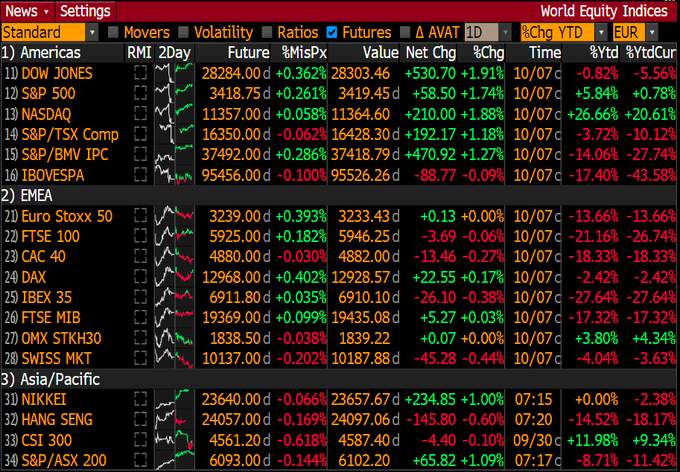Sort by the Net Chg column header
680x472 pixels.
(x=431, y=53)
